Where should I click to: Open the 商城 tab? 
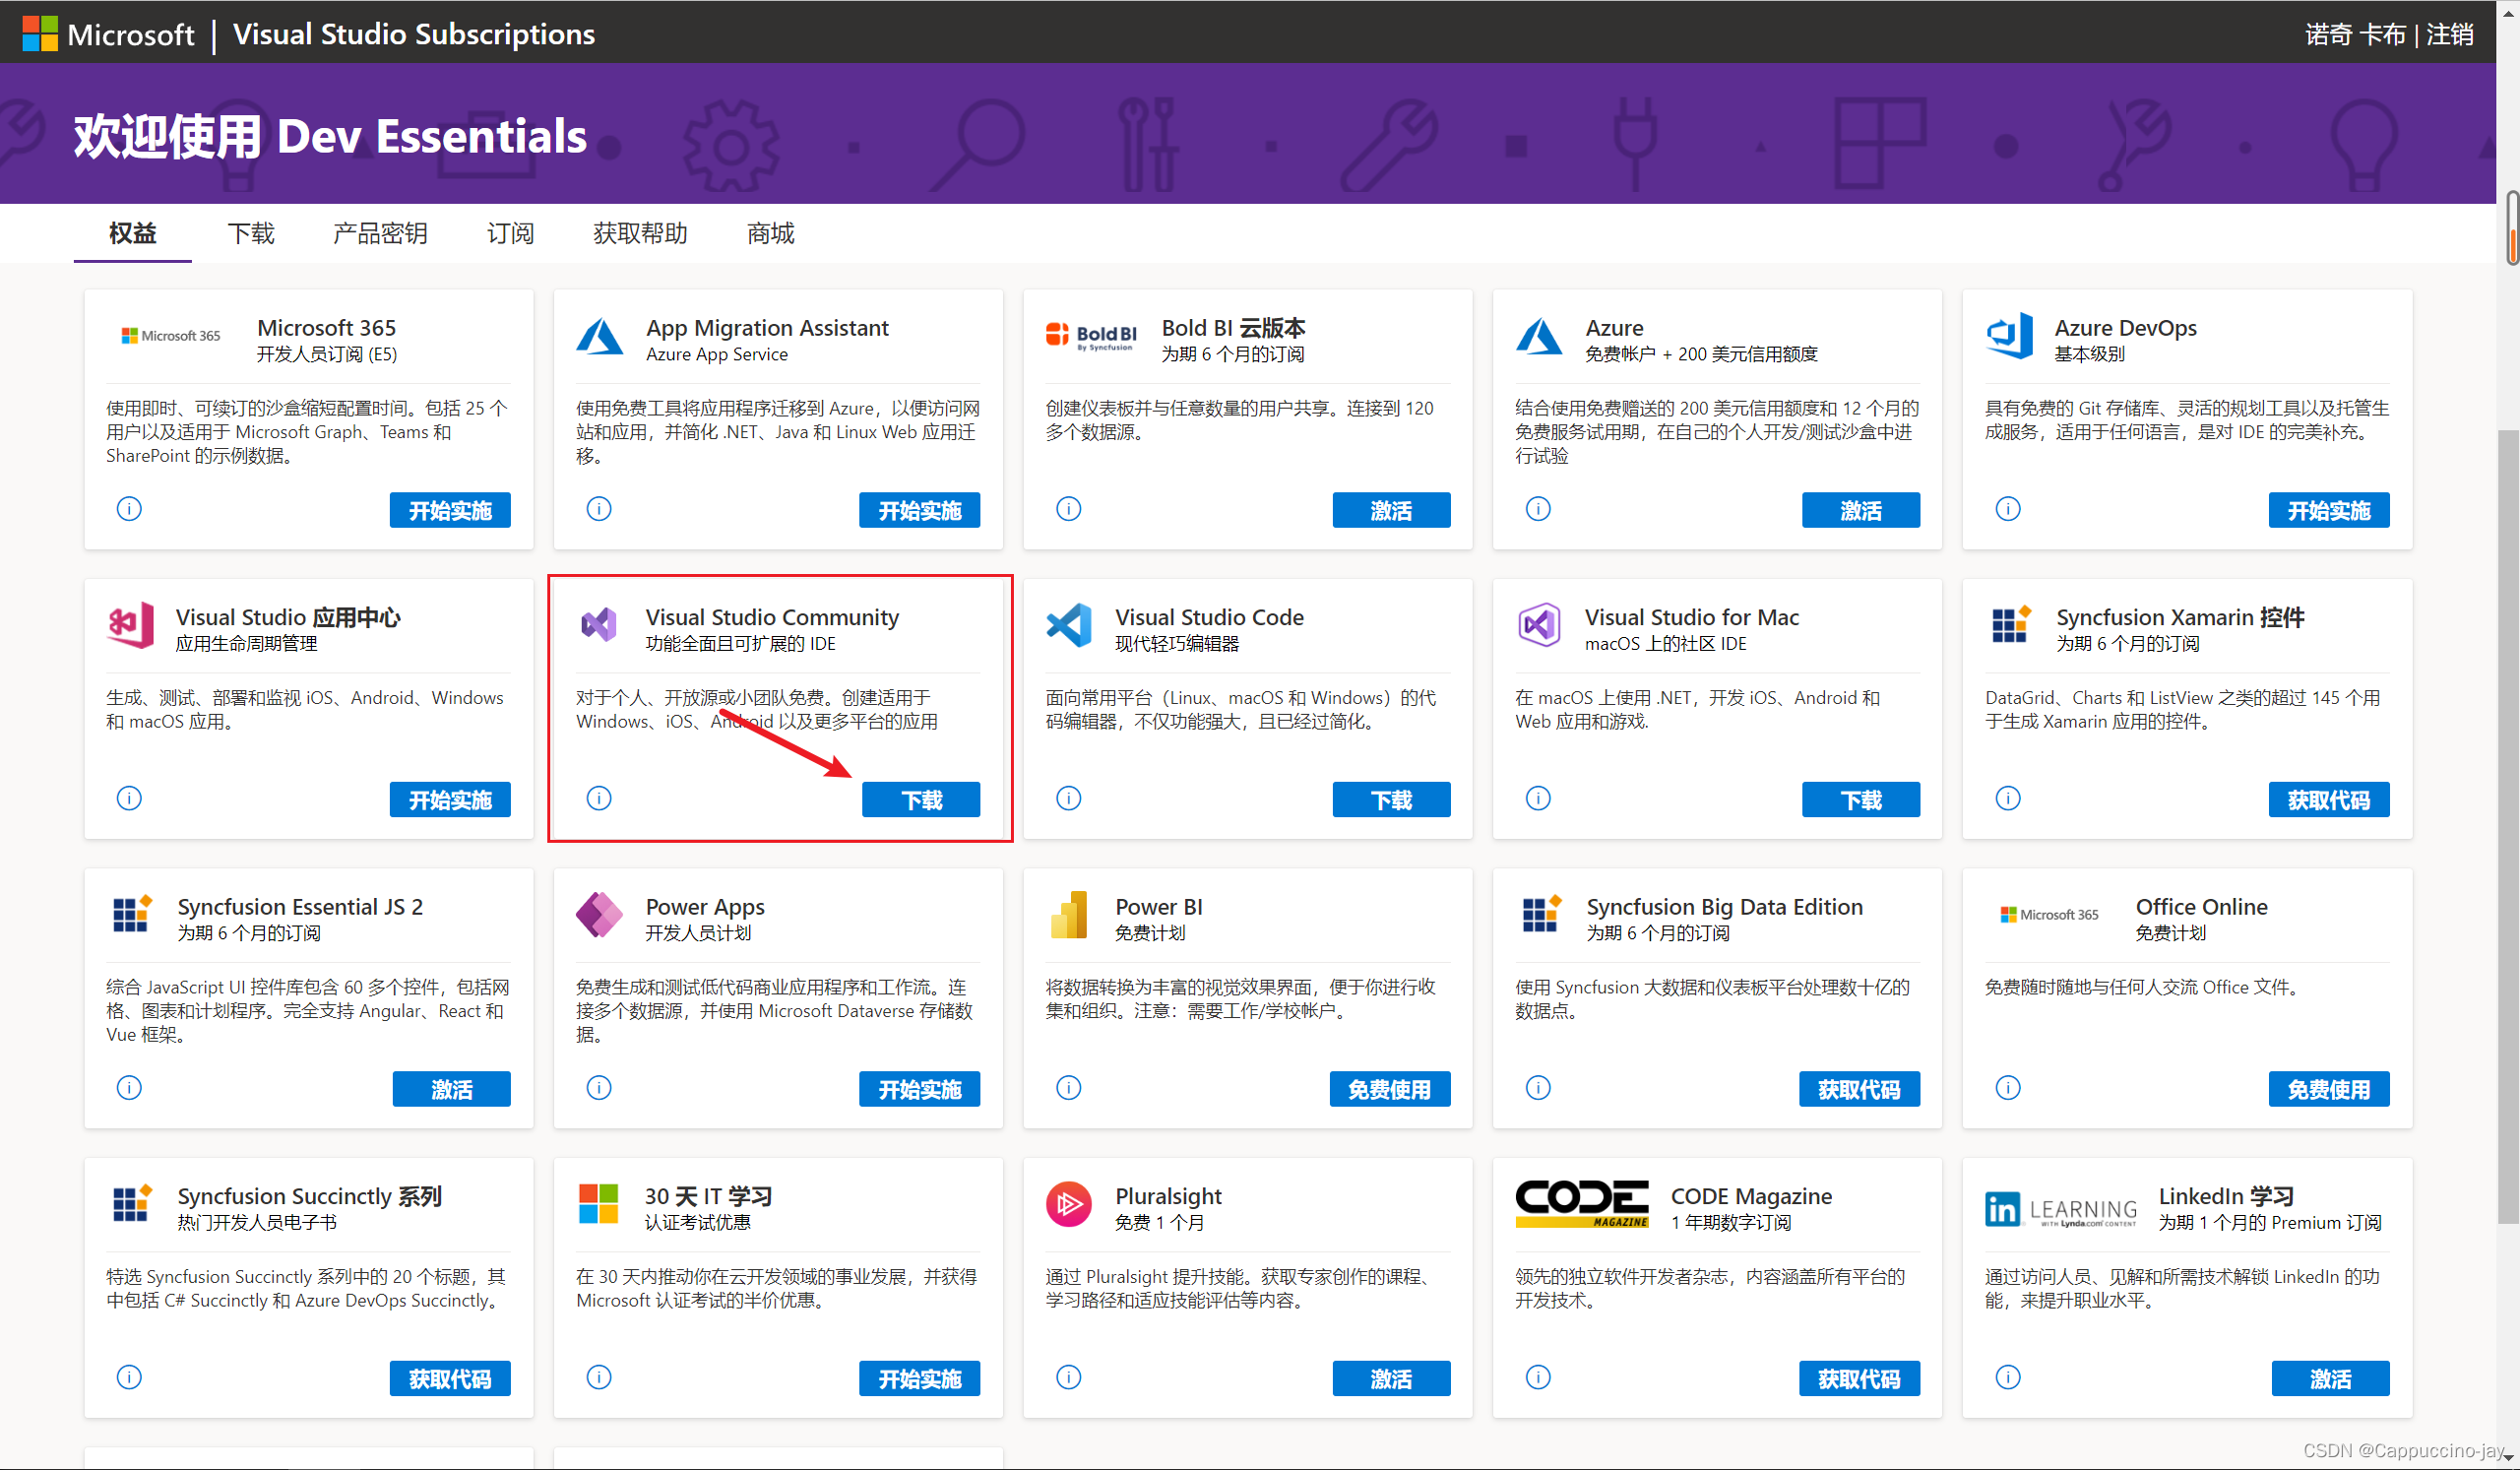769,233
